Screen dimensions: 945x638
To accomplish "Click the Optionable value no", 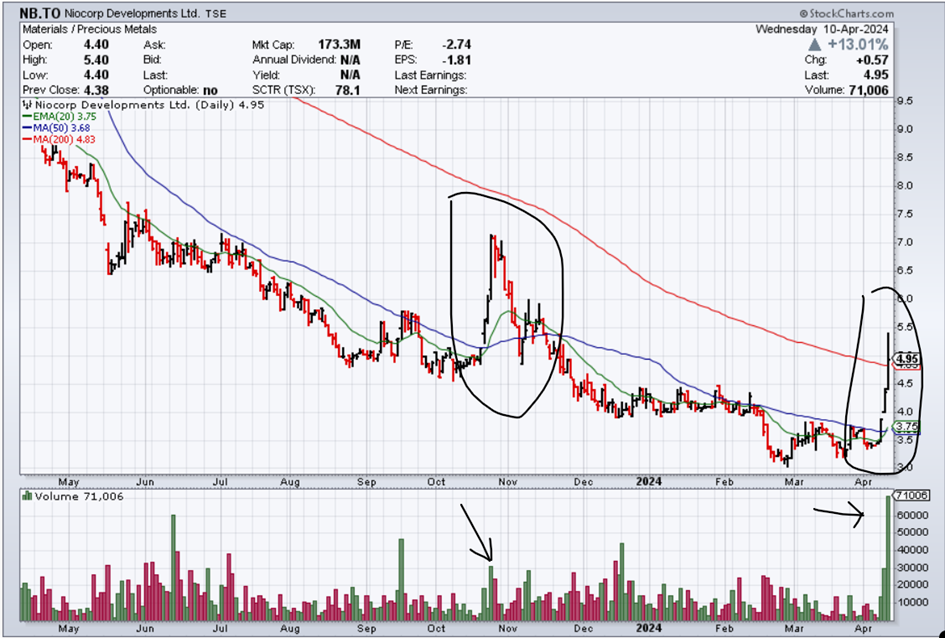I will point(210,90).
